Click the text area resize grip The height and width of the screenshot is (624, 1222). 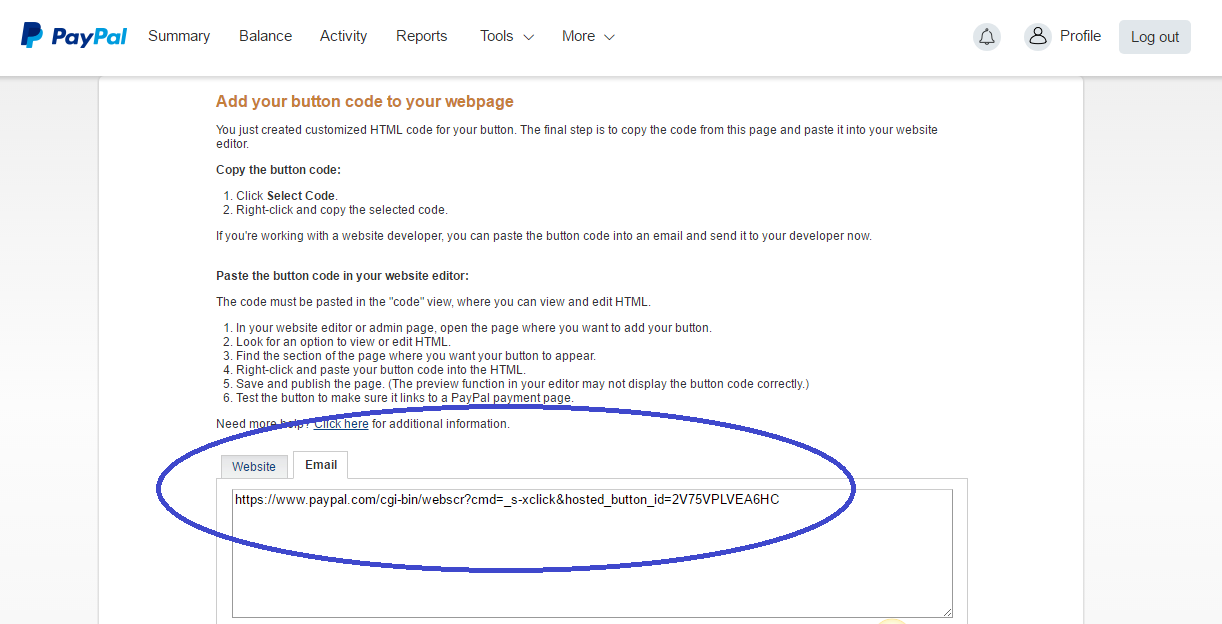pyautogui.click(x=946, y=611)
